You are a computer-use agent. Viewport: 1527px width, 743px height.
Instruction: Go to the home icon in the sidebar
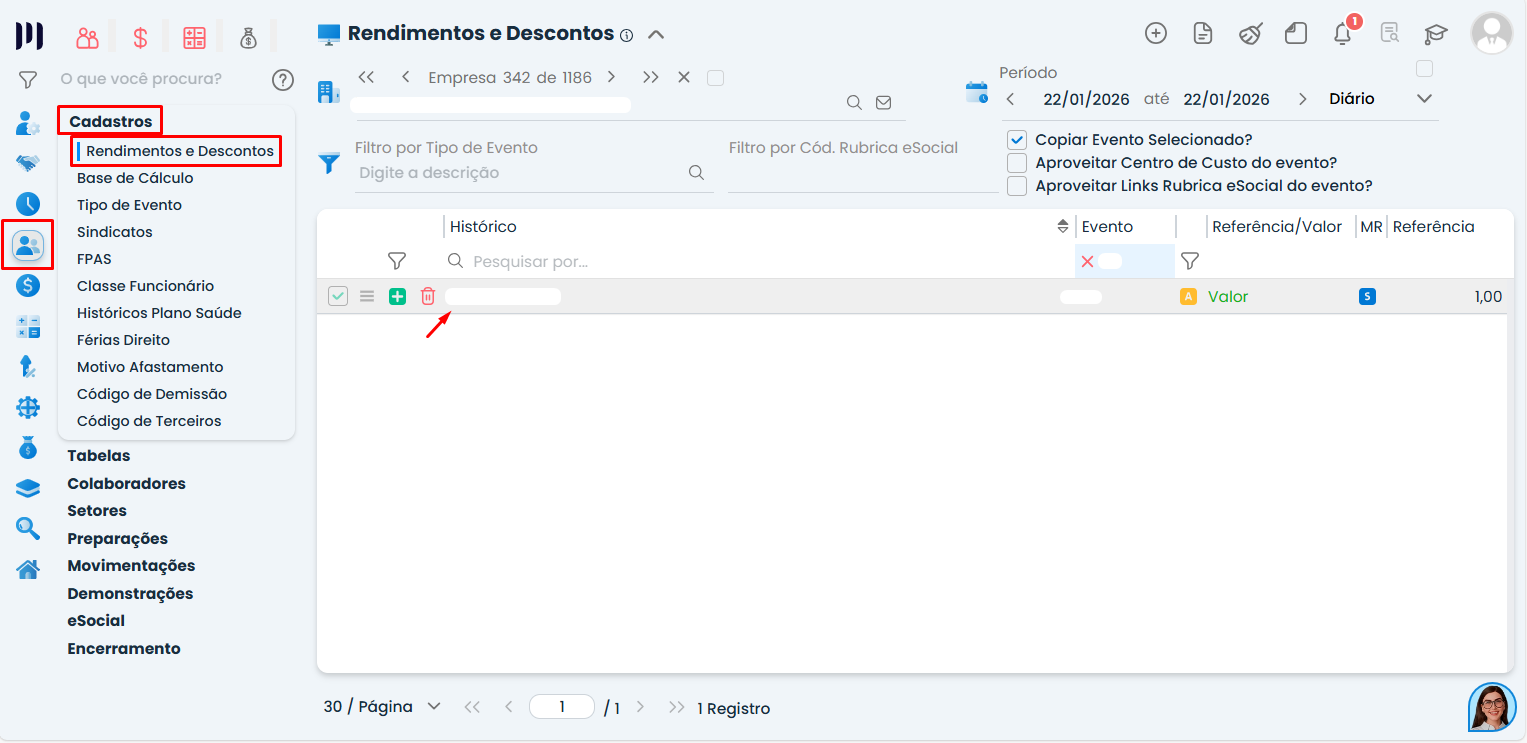point(28,569)
